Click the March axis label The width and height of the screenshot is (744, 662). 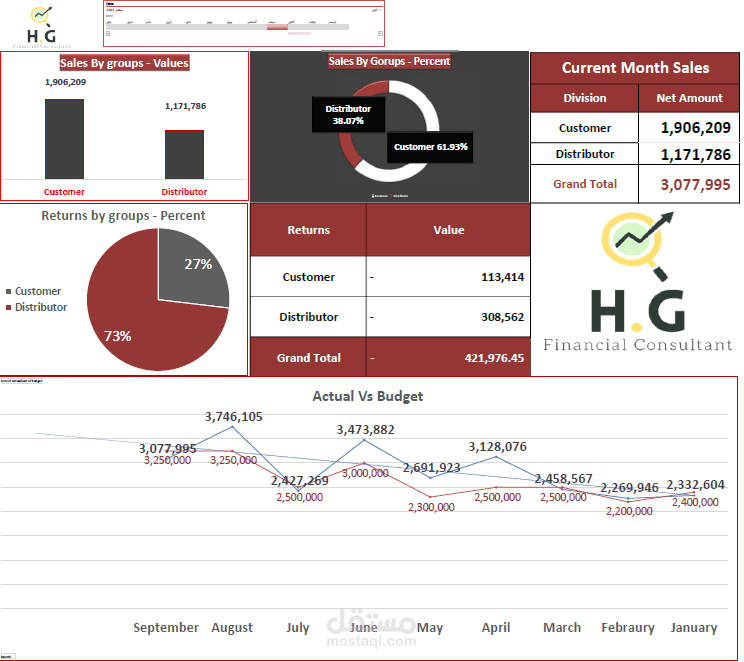562,627
